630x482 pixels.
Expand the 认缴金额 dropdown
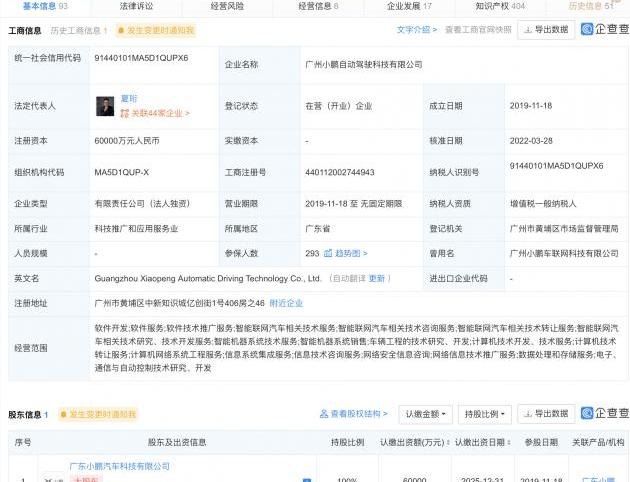425,414
